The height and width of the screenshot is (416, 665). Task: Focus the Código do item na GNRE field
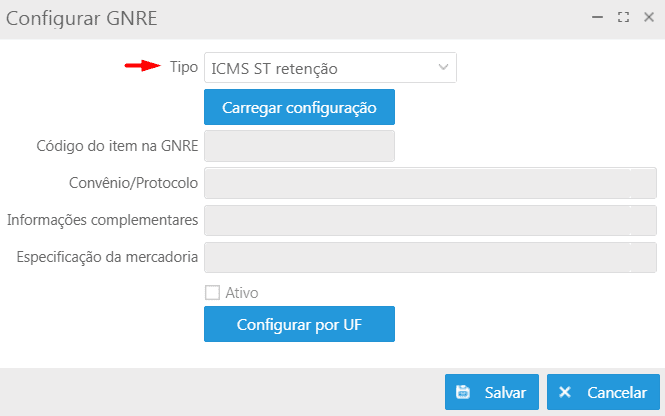click(x=299, y=146)
